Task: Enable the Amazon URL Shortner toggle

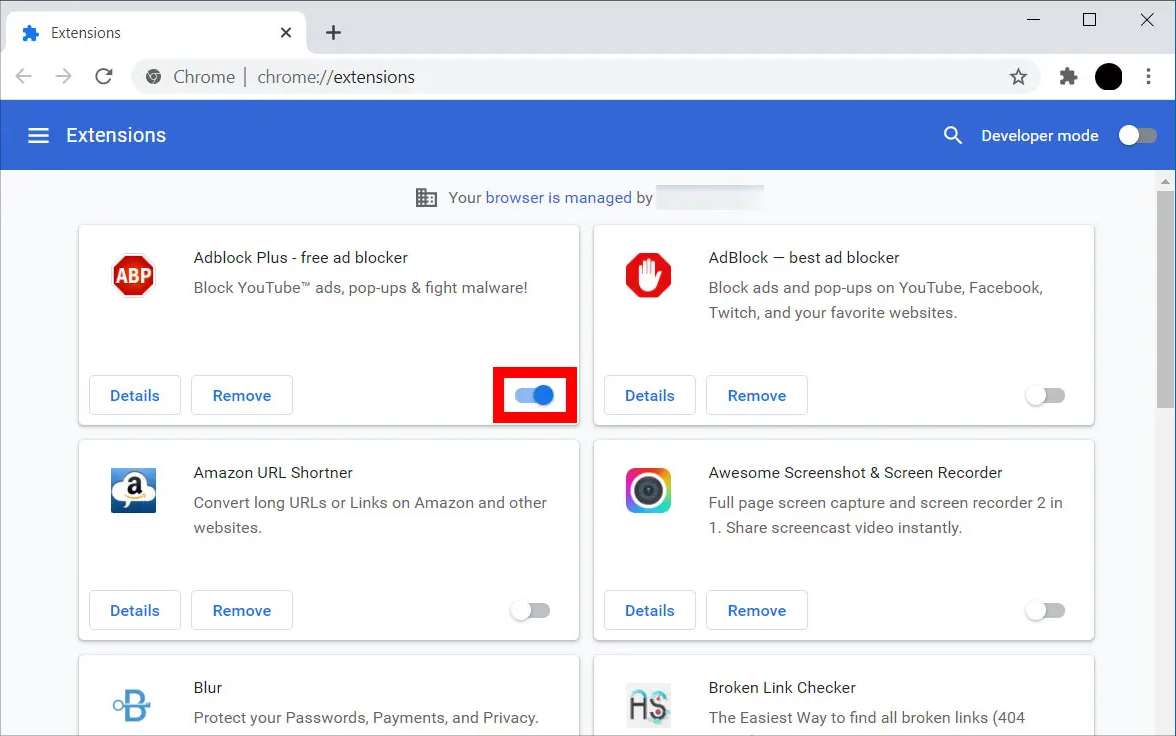Action: pyautogui.click(x=530, y=611)
